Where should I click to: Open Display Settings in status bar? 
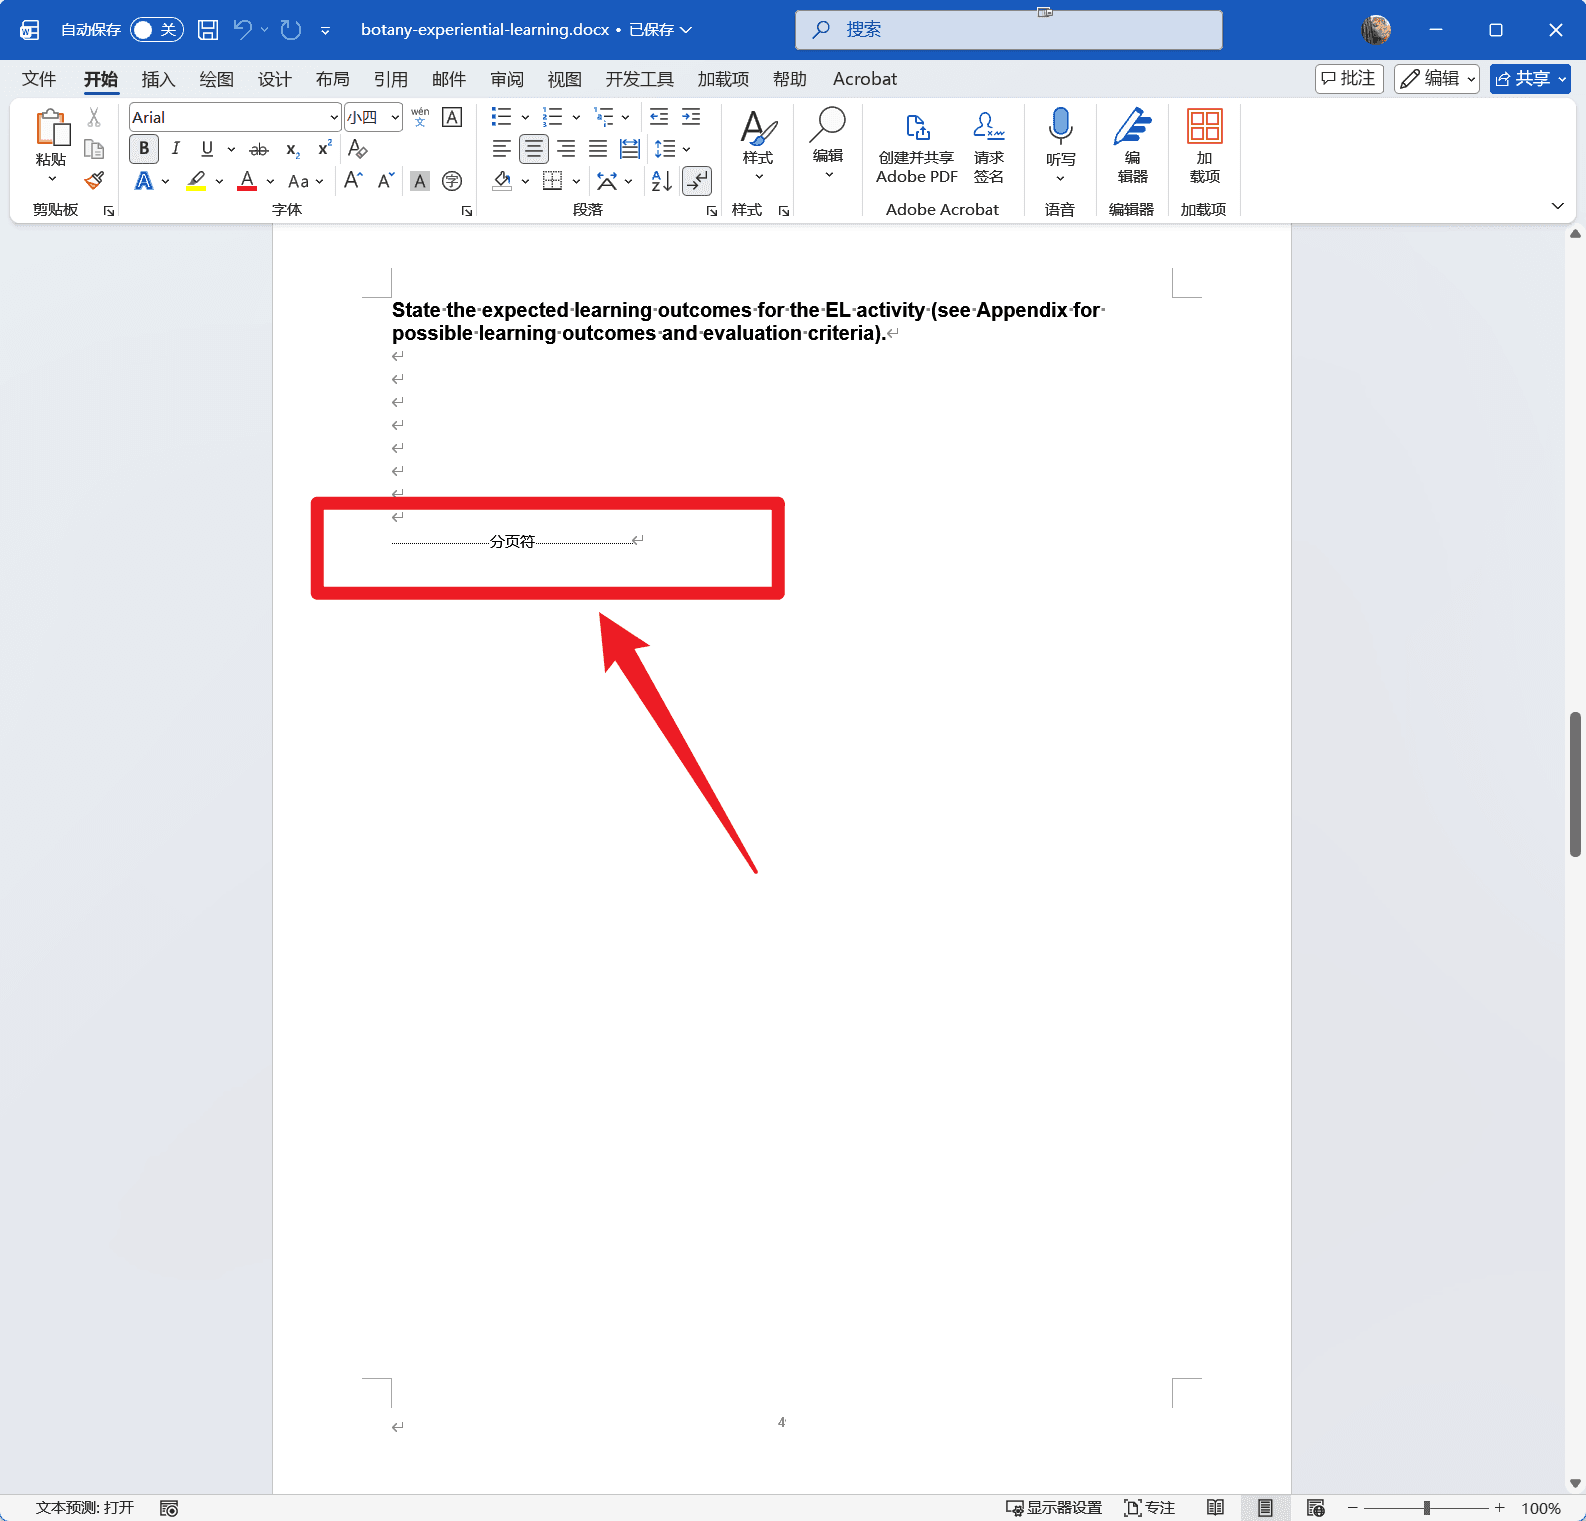click(1054, 1508)
